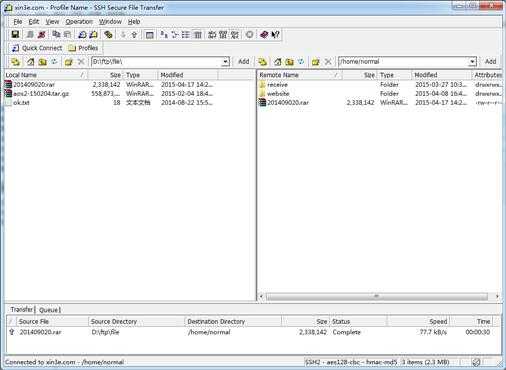
Task: Select the remote folder receive
Action: [x=277, y=85]
